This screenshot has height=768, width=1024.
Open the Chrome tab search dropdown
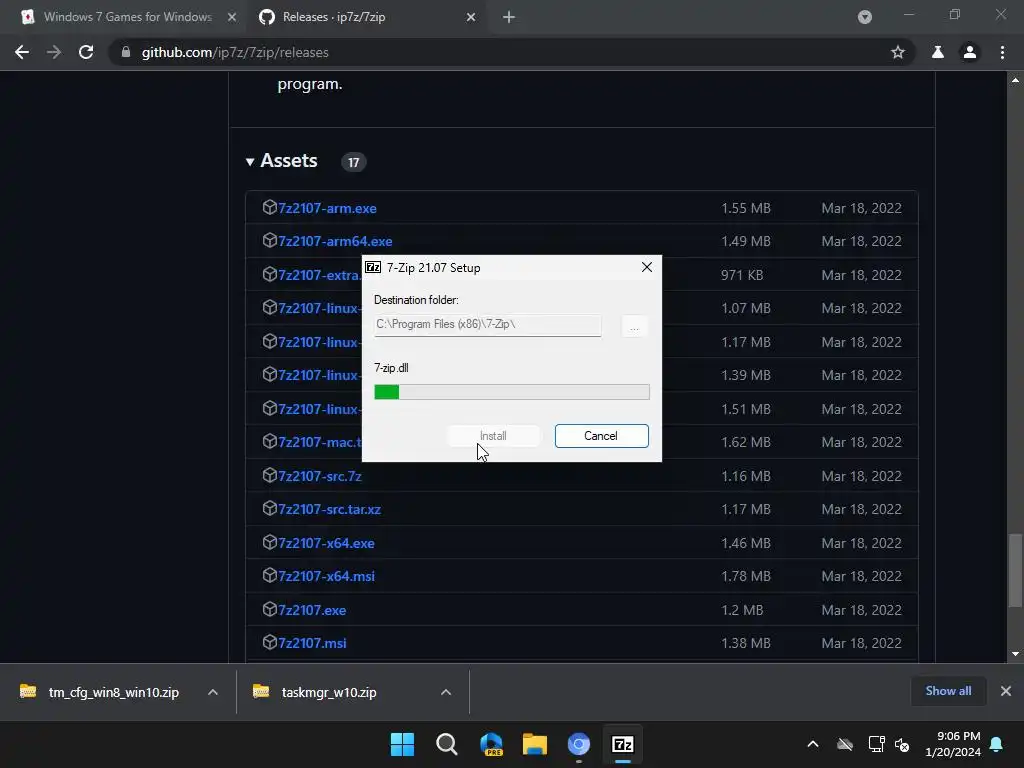click(x=865, y=18)
